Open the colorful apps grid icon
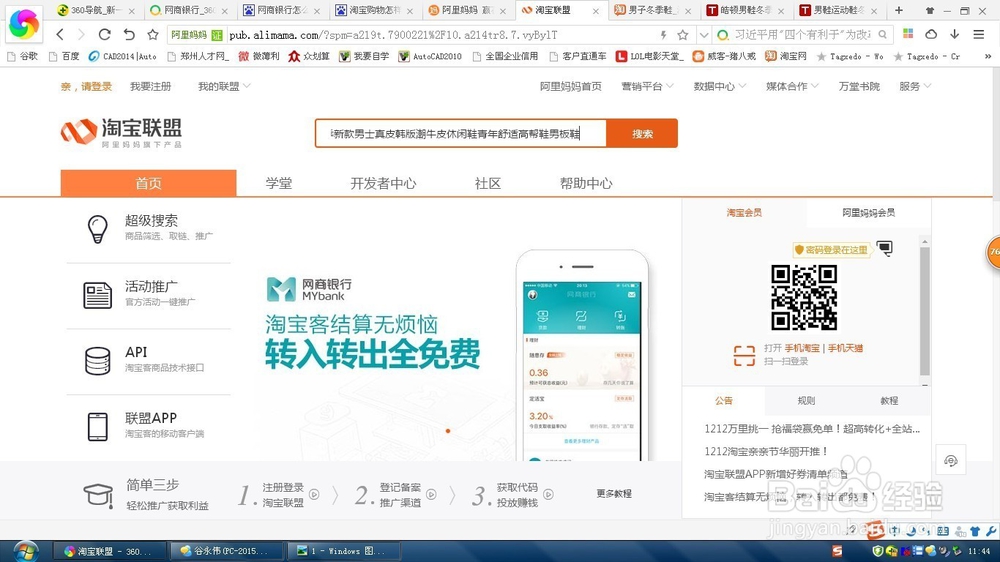 908,34
